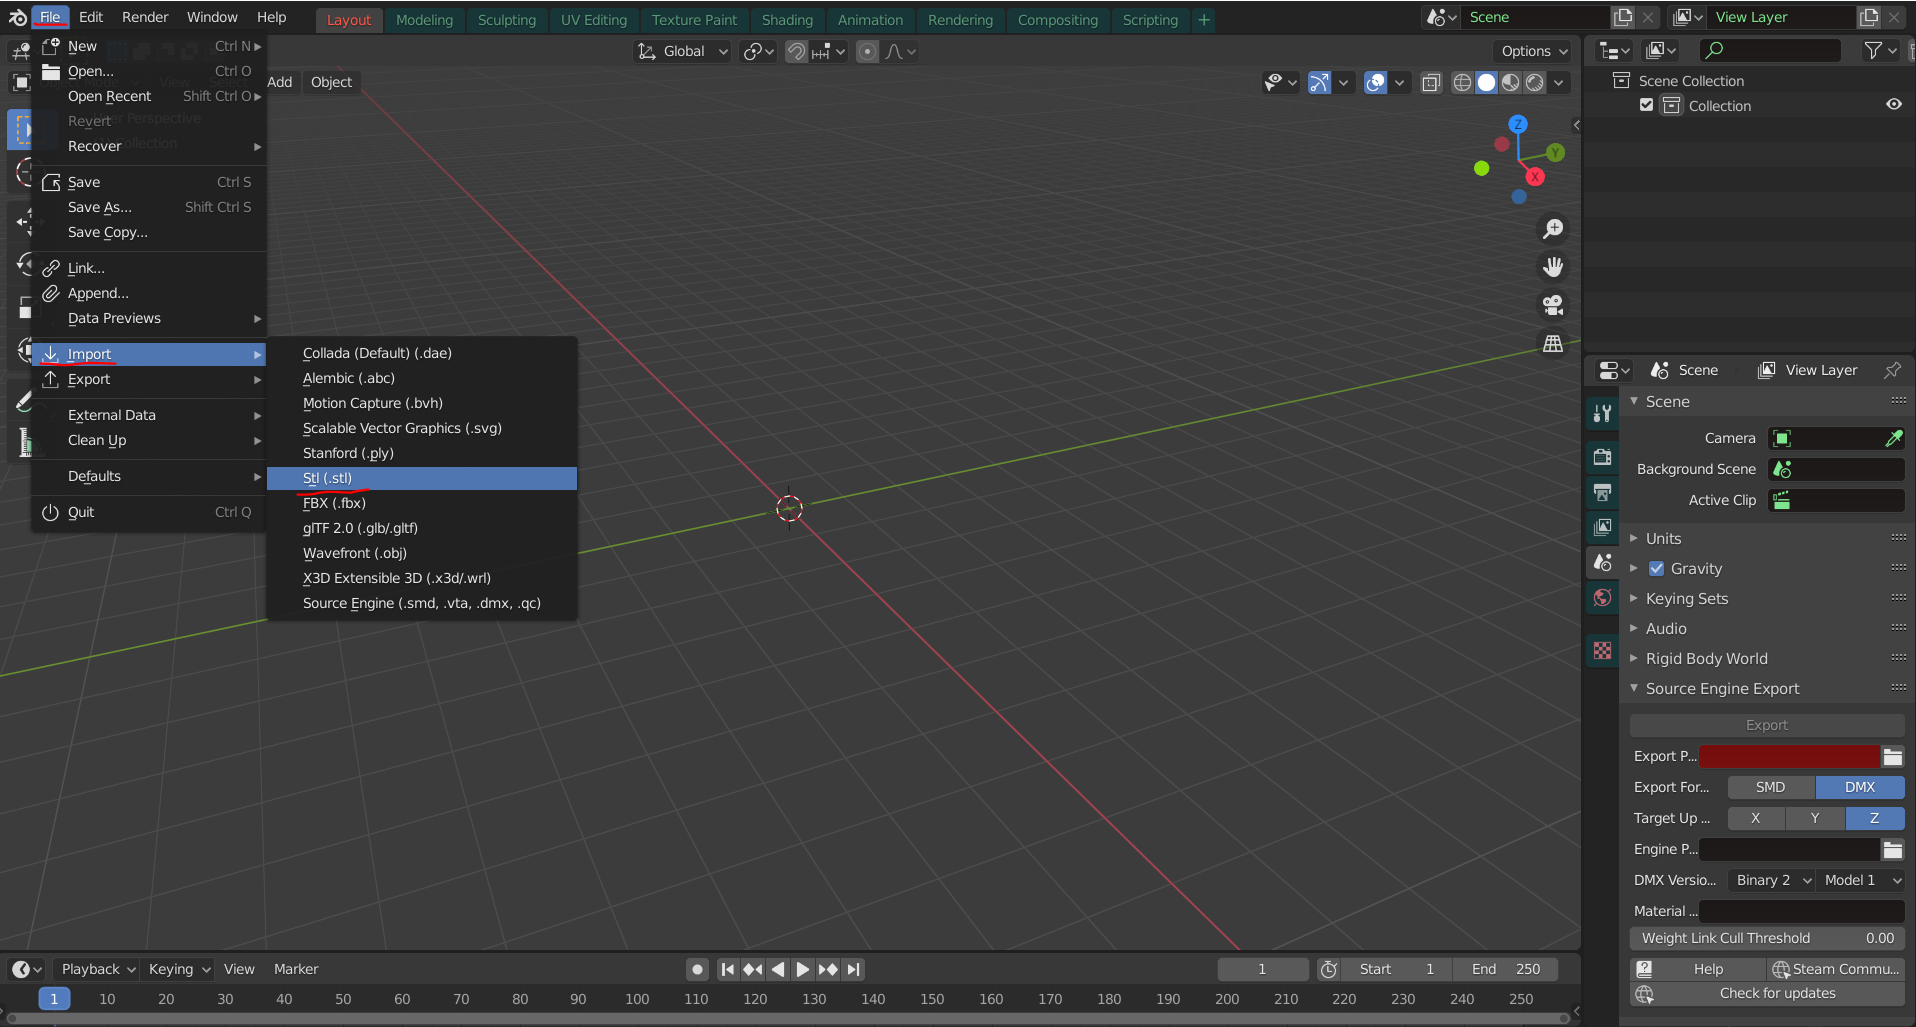Click the red X axis on the gizmo
Viewport: 1916px width, 1027px height.
pos(1535,177)
